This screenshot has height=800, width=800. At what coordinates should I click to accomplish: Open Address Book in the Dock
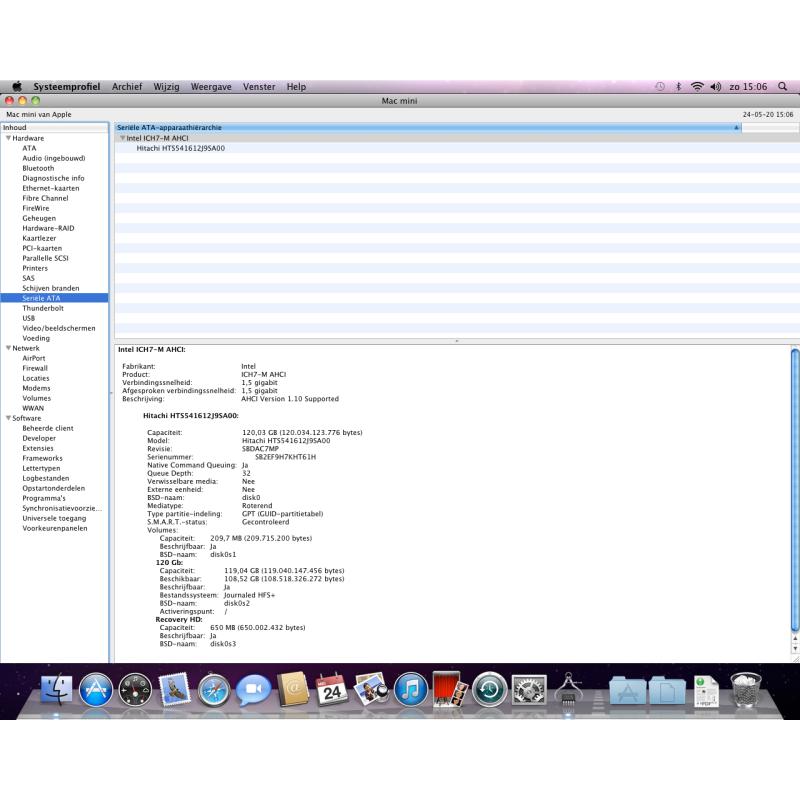click(x=293, y=689)
